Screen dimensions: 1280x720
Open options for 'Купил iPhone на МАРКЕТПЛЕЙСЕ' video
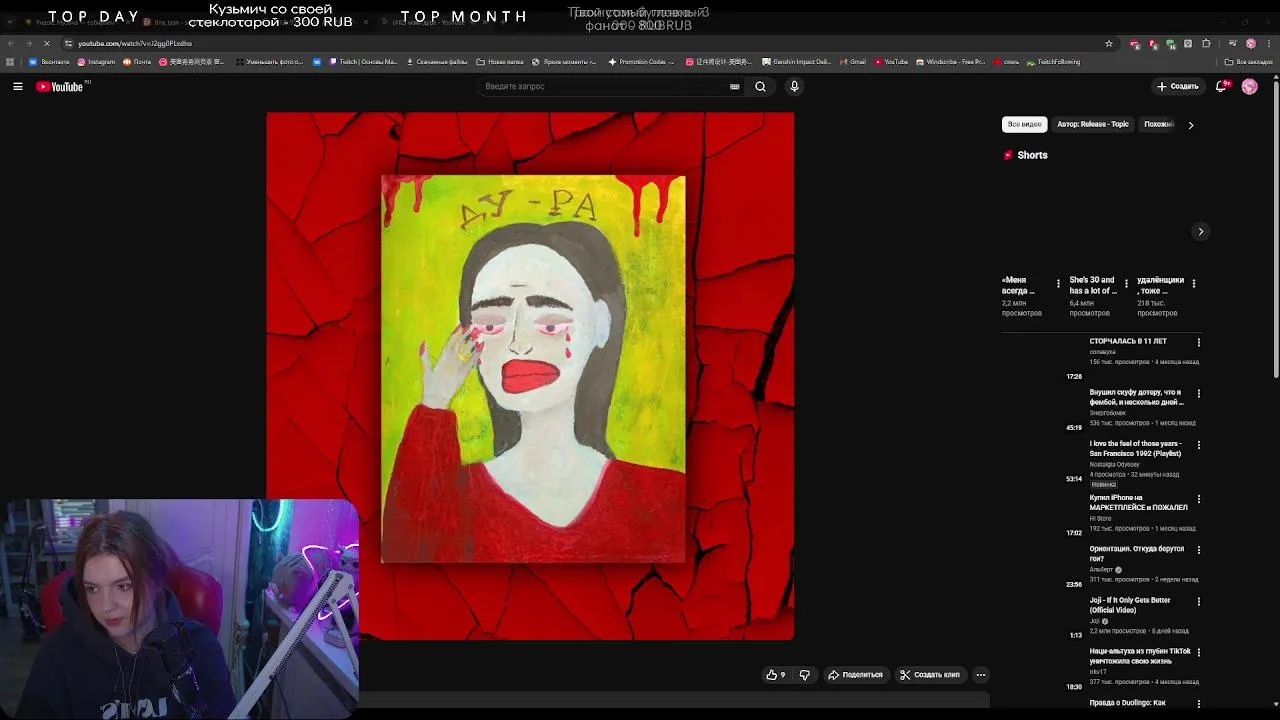1199,499
